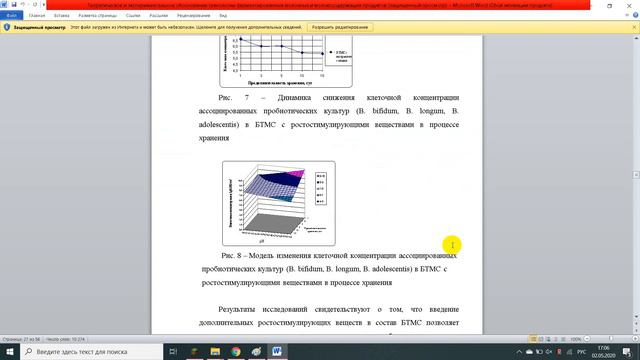This screenshot has width=640, height=360.
Task: Open Google Chrome from the taskbar
Action: click(x=236, y=351)
